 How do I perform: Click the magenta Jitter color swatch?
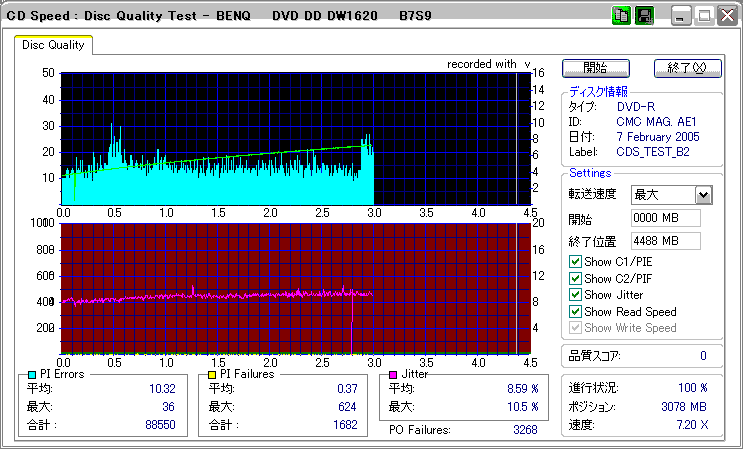393,375
